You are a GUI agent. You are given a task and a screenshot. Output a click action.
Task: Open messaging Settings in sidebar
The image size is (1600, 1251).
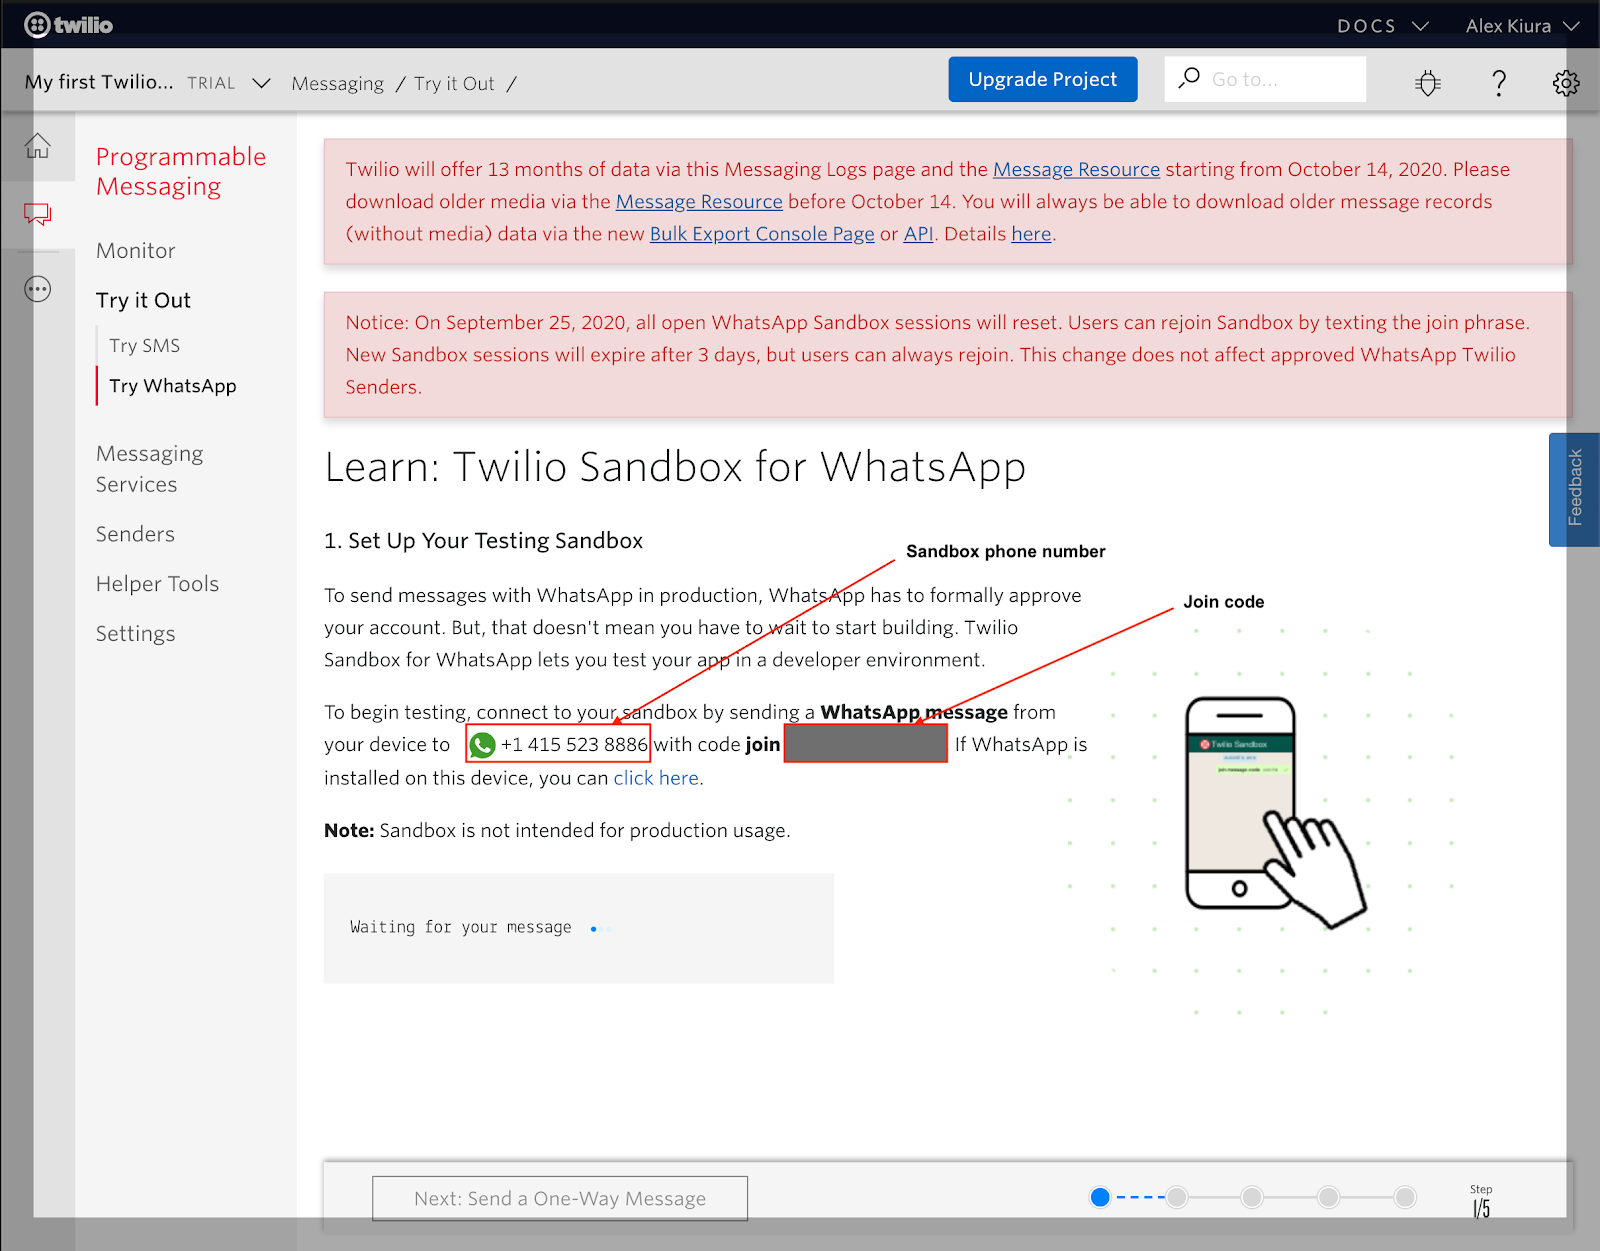135,634
